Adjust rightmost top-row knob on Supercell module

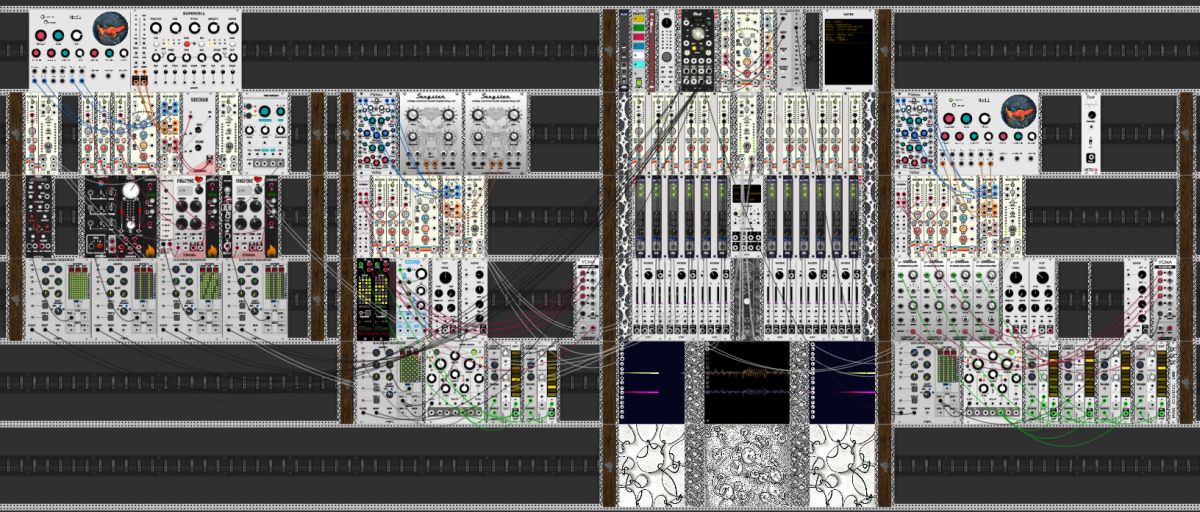coord(233,28)
